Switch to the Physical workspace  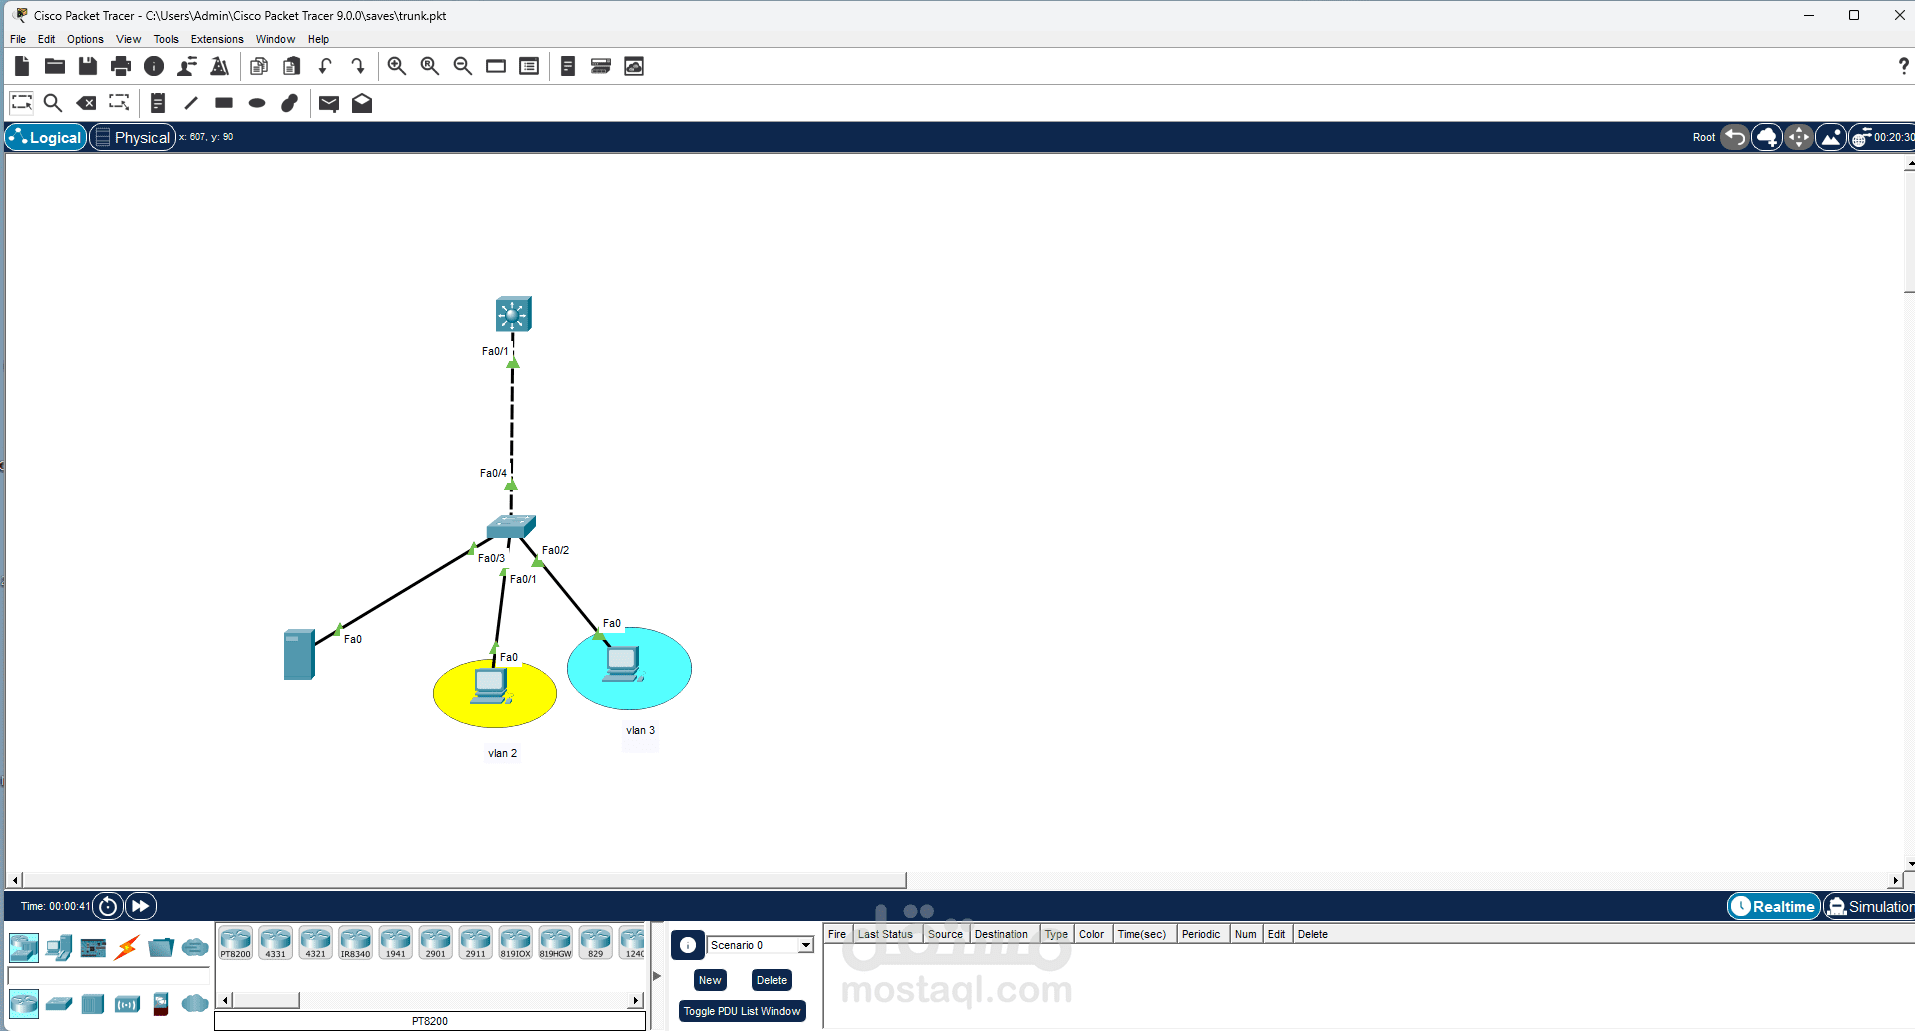click(x=133, y=137)
